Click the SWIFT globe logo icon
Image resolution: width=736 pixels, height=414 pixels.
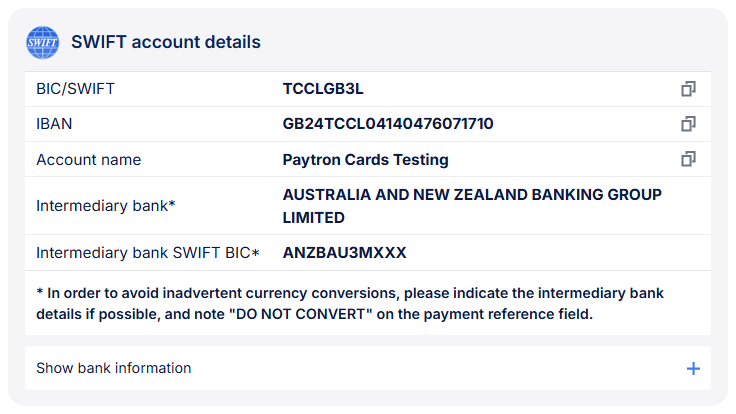point(43,42)
